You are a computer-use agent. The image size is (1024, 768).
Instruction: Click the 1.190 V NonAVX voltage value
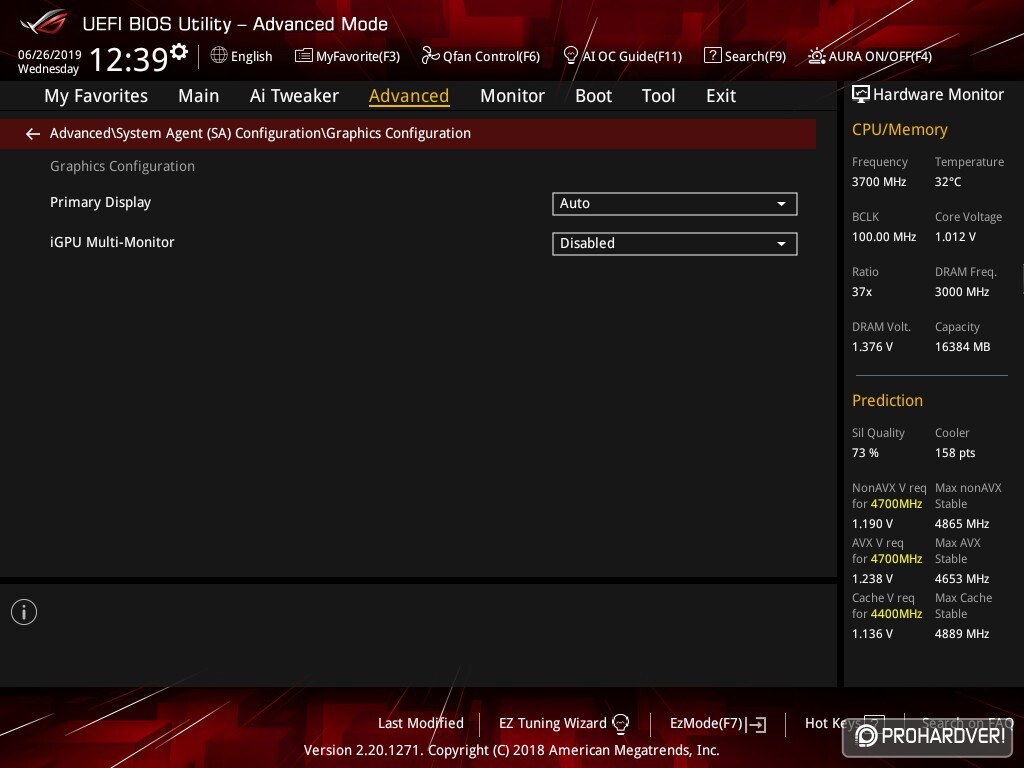point(872,524)
